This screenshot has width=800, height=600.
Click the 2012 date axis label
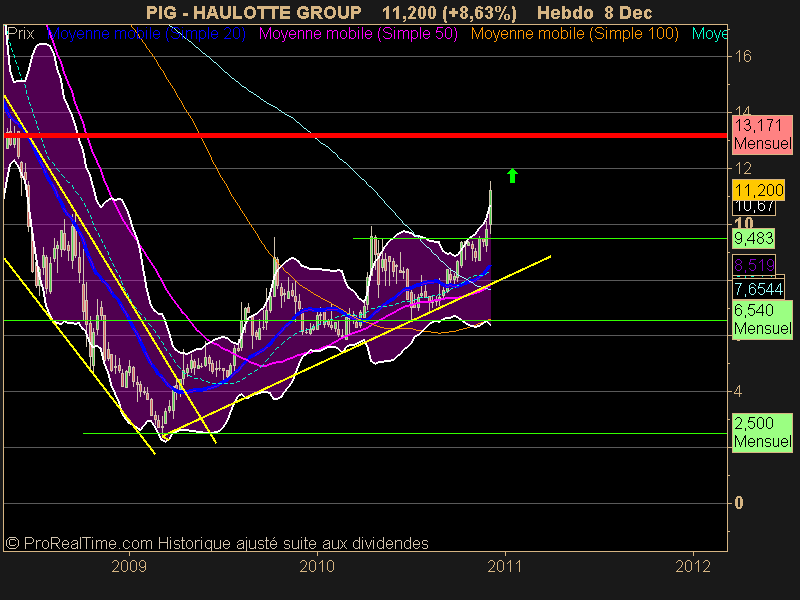click(693, 566)
